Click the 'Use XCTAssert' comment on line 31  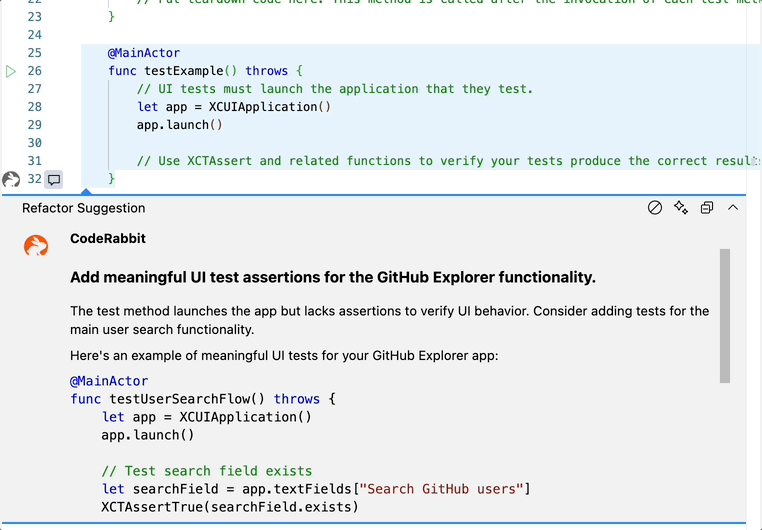[x=446, y=161]
